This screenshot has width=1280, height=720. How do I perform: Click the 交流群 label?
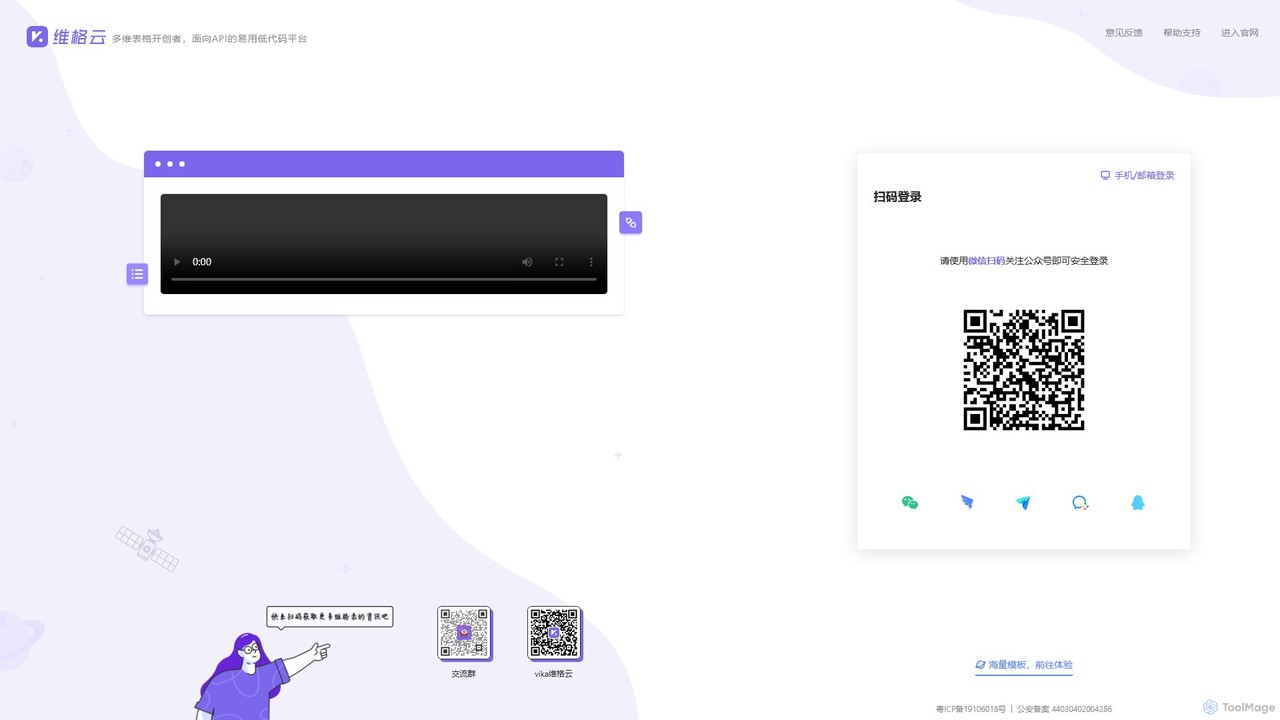(x=464, y=674)
